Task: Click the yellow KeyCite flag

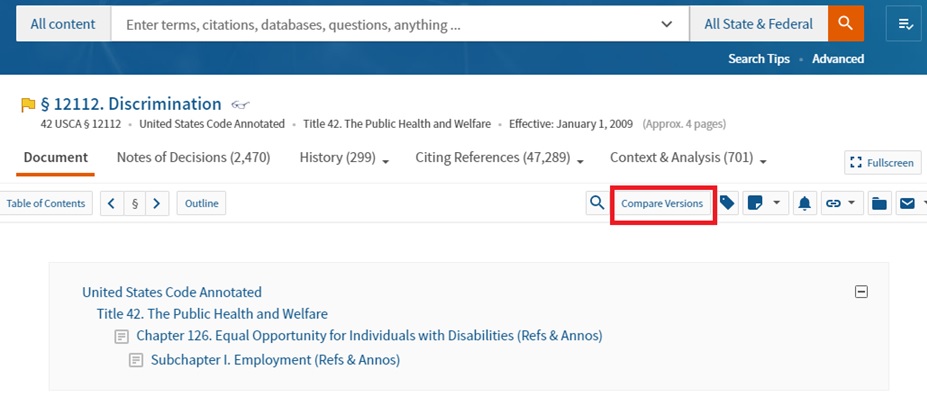Action: pos(28,104)
